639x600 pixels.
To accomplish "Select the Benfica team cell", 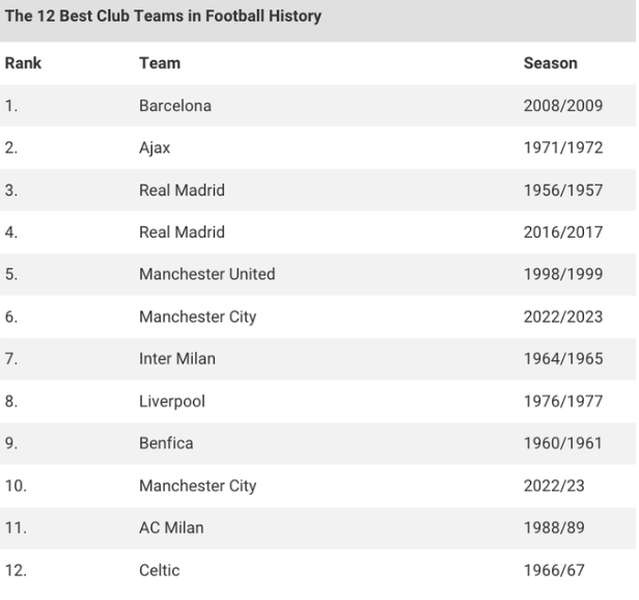I will click(166, 443).
